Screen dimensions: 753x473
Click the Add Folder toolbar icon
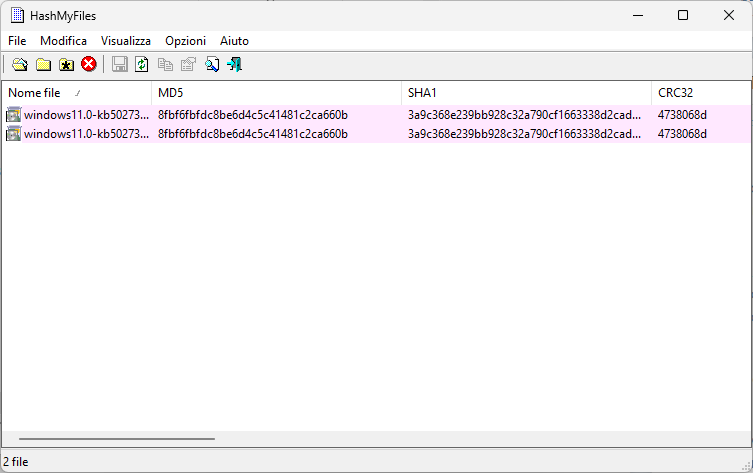tap(43, 64)
